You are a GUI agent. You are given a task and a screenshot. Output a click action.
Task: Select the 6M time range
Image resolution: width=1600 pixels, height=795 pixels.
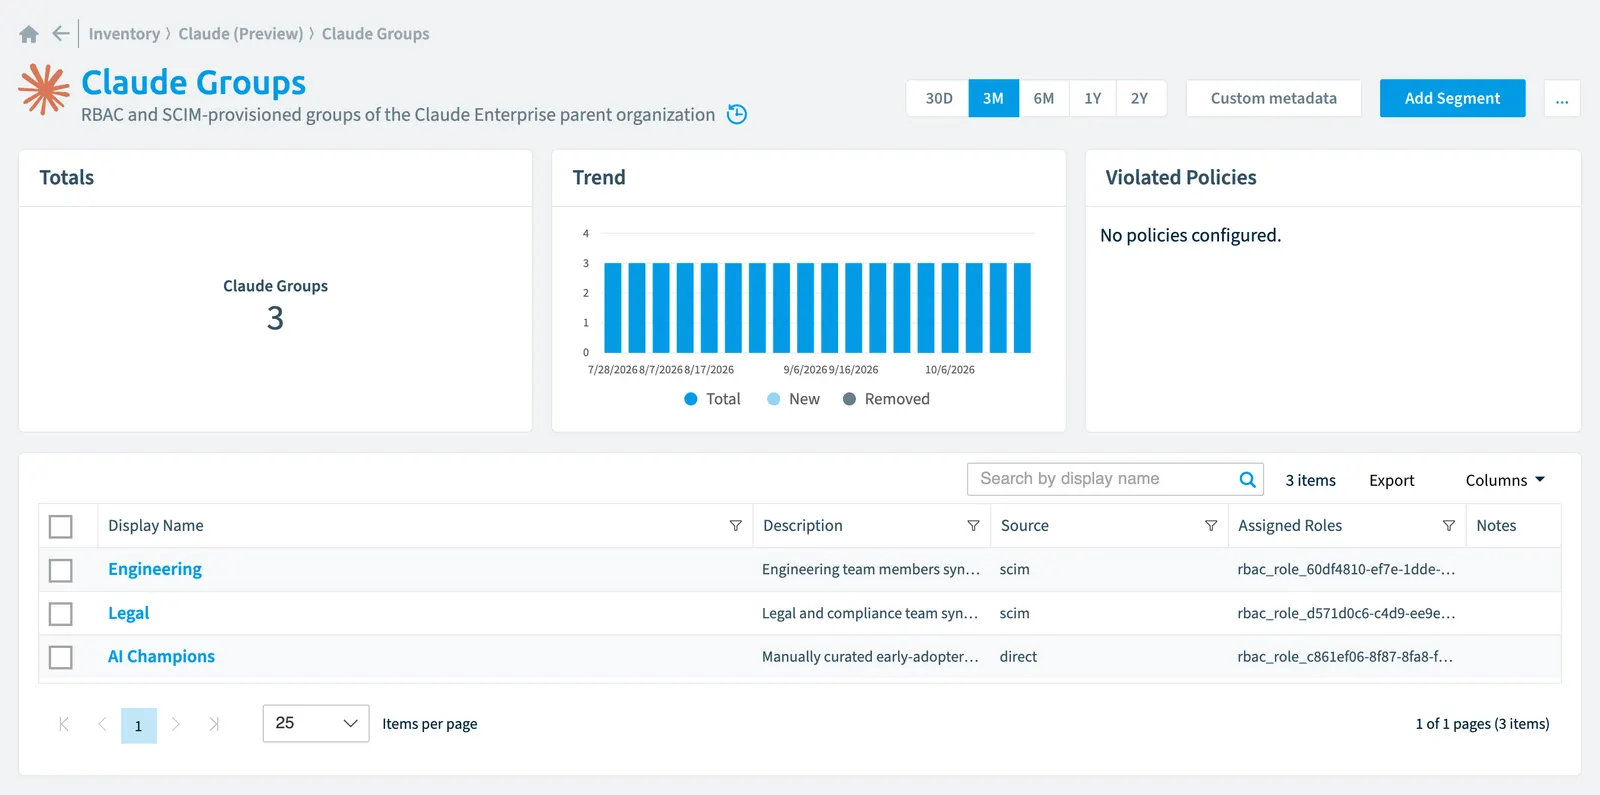(x=1044, y=98)
